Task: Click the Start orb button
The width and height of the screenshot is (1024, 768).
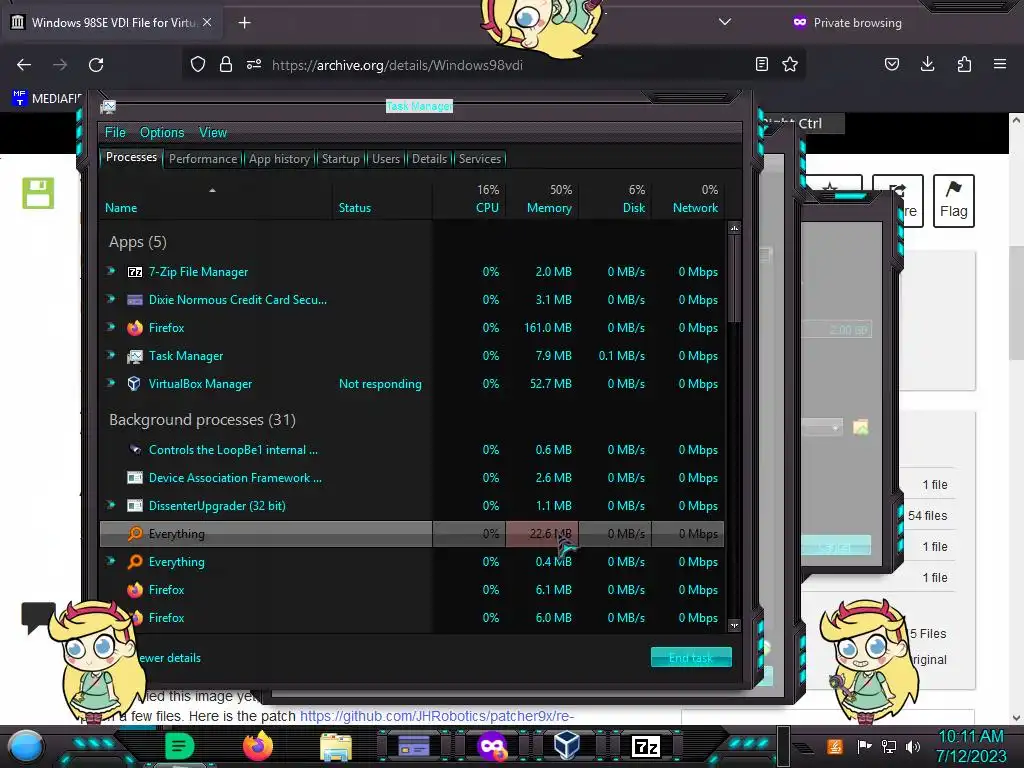Action: [x=25, y=746]
